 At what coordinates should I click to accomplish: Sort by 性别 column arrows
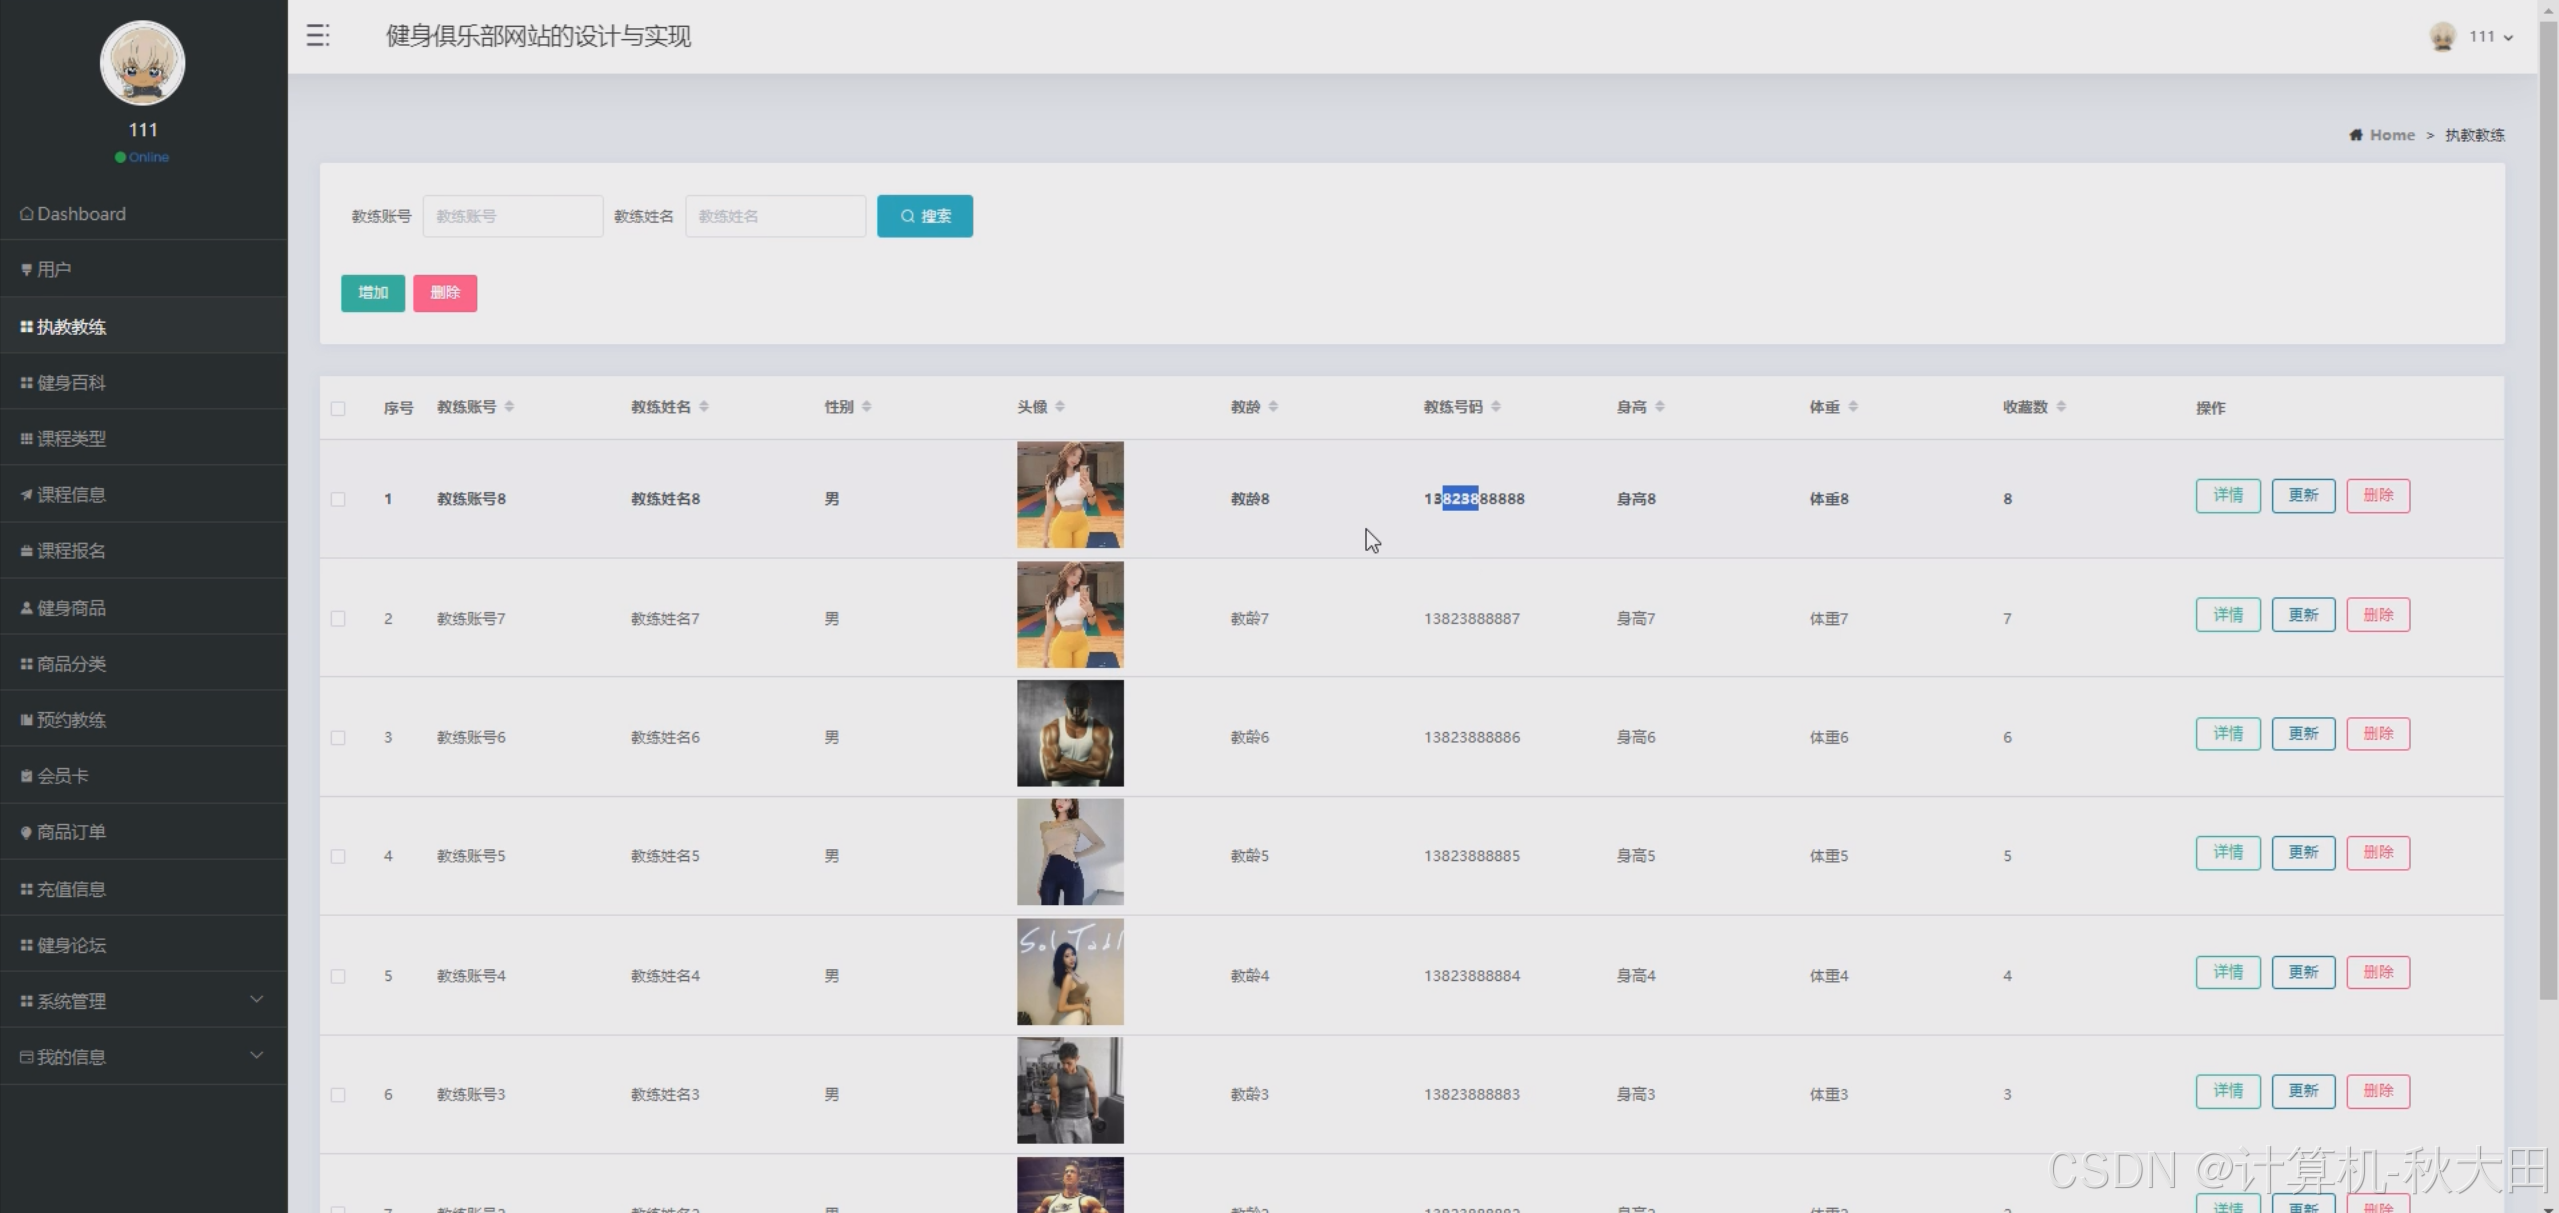tap(866, 406)
